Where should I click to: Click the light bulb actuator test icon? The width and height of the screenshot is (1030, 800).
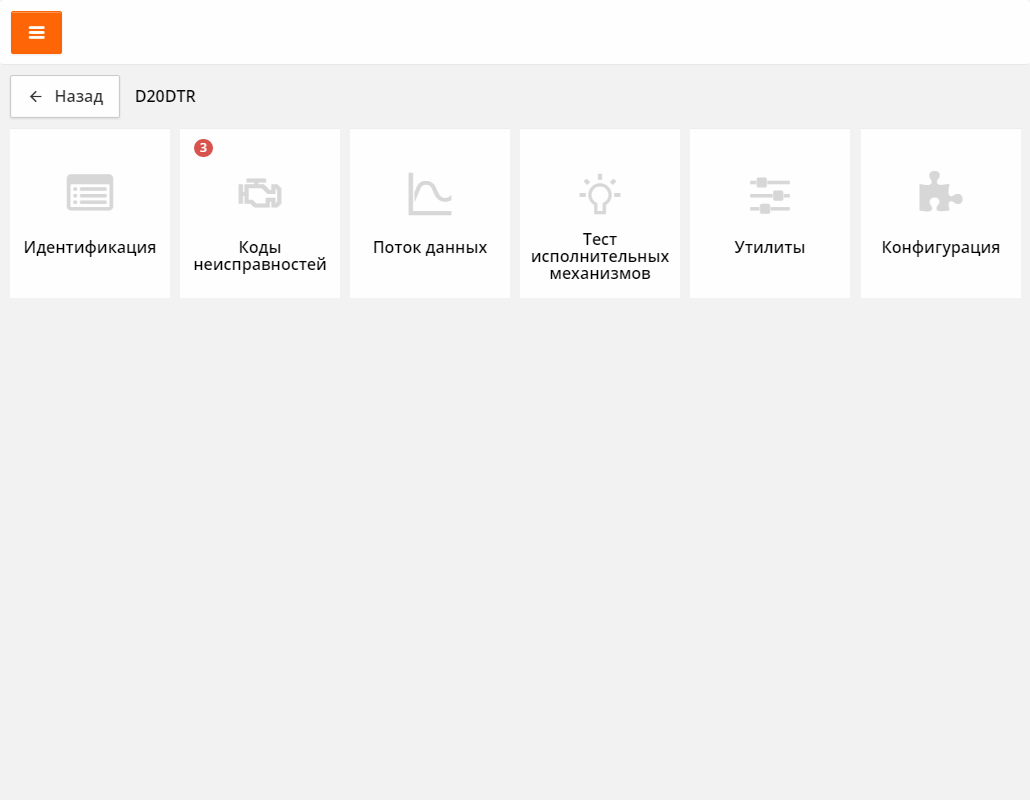pyautogui.click(x=600, y=193)
